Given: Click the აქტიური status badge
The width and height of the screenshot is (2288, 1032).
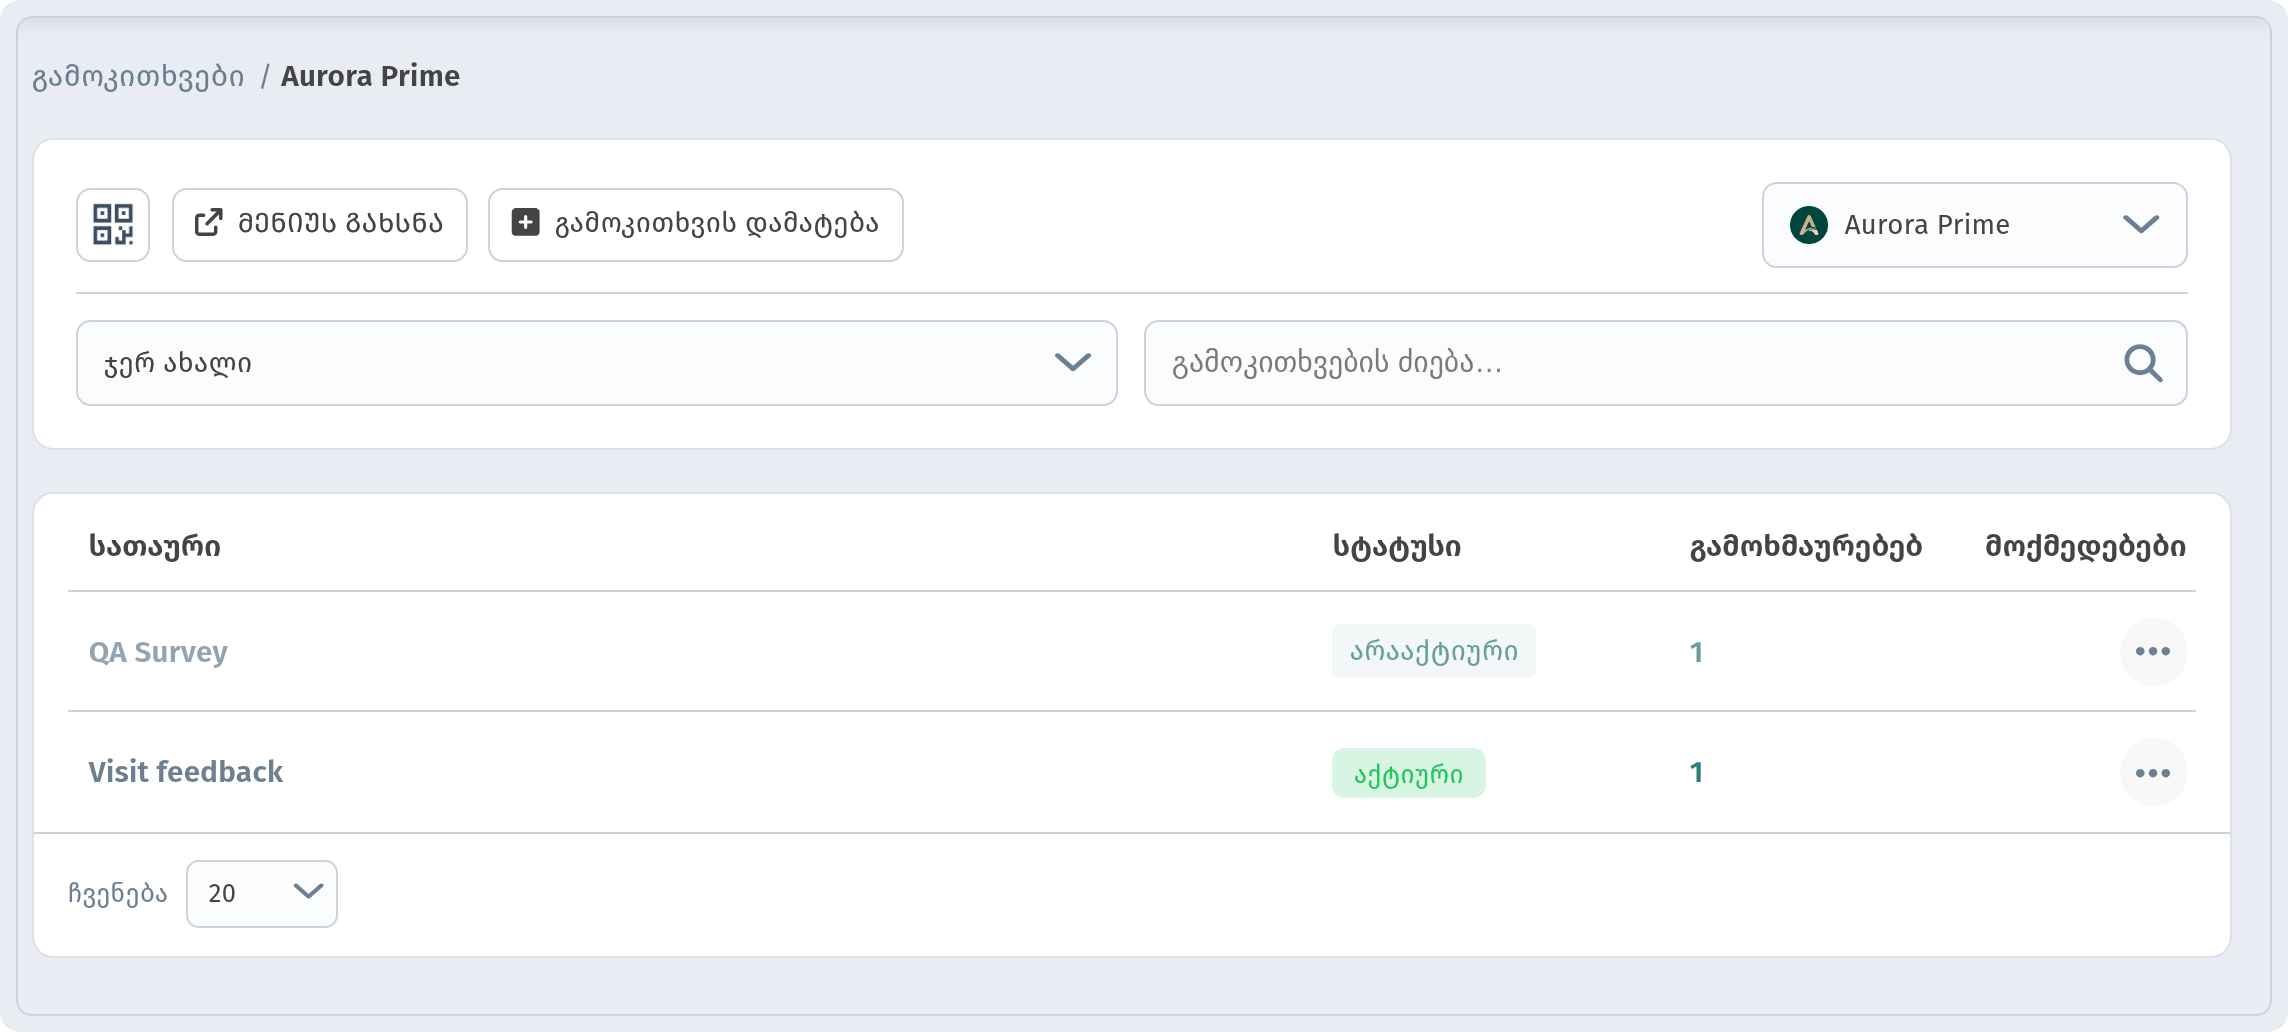Looking at the screenshot, I should [x=1408, y=773].
